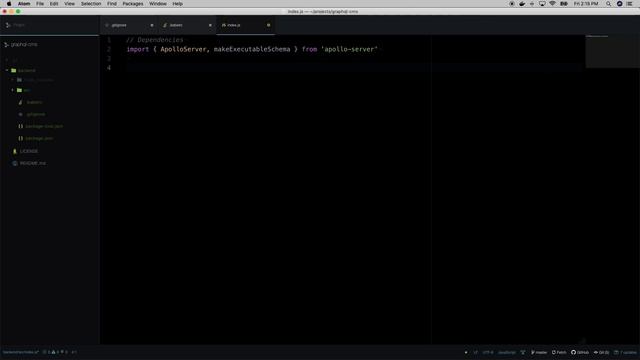The image size is (640, 360).
Task: Click the menu bar clock
Action: click(x=586, y=4)
